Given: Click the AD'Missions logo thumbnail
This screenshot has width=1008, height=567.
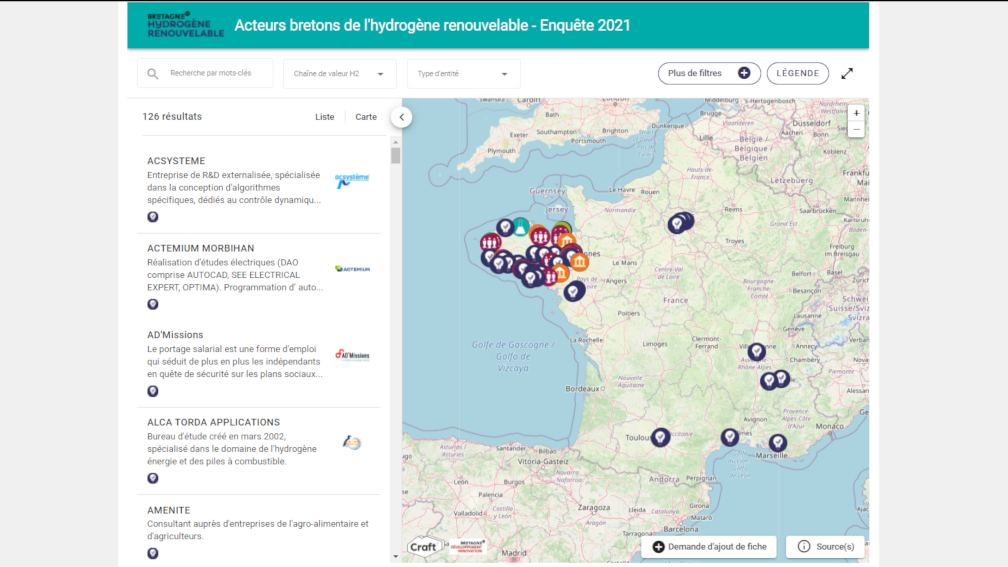Looking at the screenshot, I should click(352, 355).
